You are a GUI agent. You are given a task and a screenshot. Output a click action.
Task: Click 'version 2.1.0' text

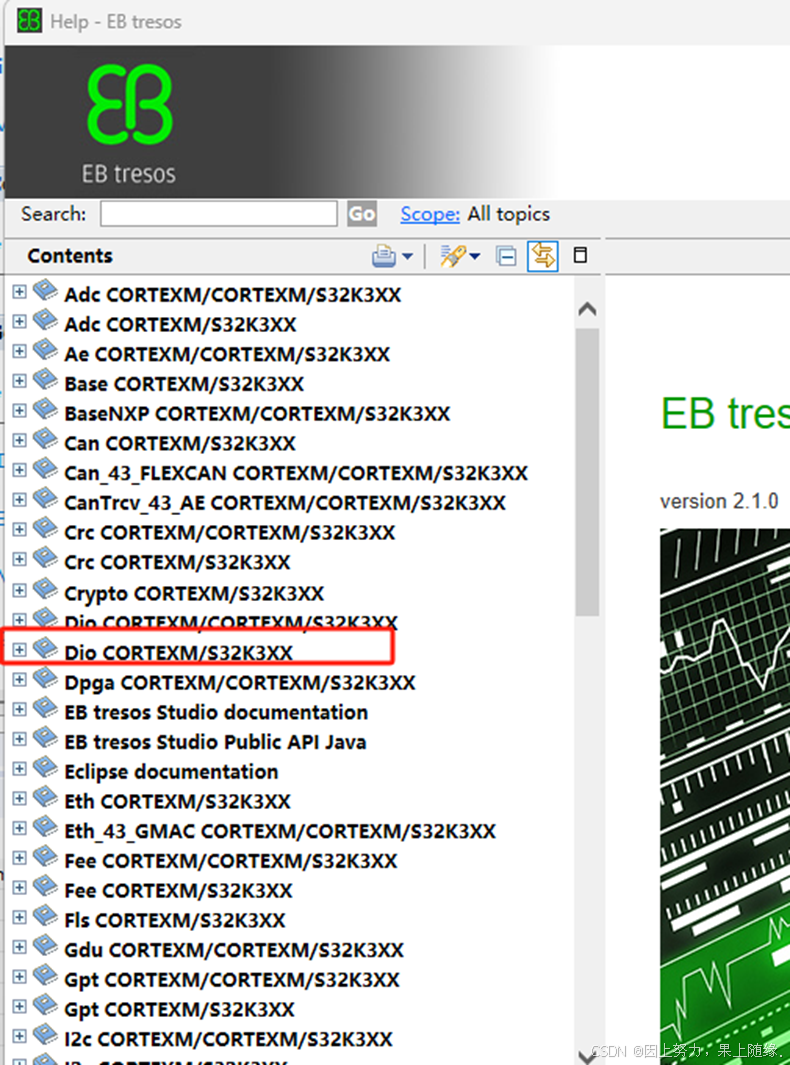click(x=719, y=501)
